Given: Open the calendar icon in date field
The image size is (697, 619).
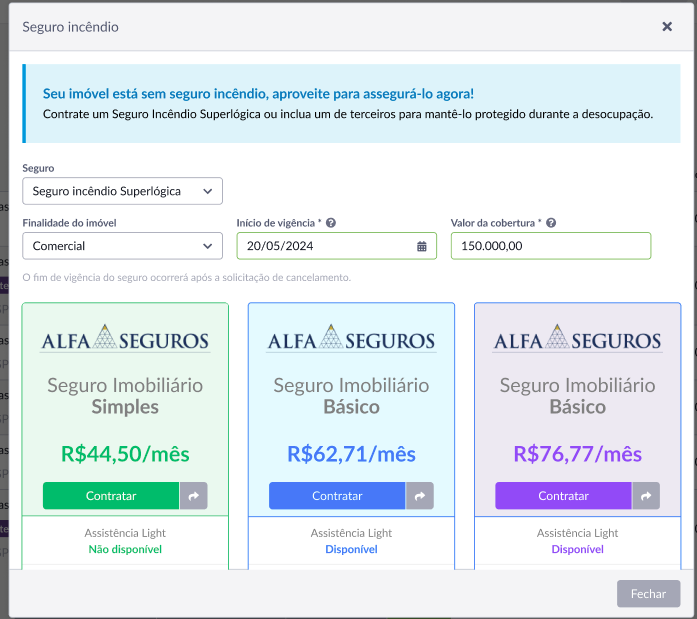Looking at the screenshot, I should [421, 246].
